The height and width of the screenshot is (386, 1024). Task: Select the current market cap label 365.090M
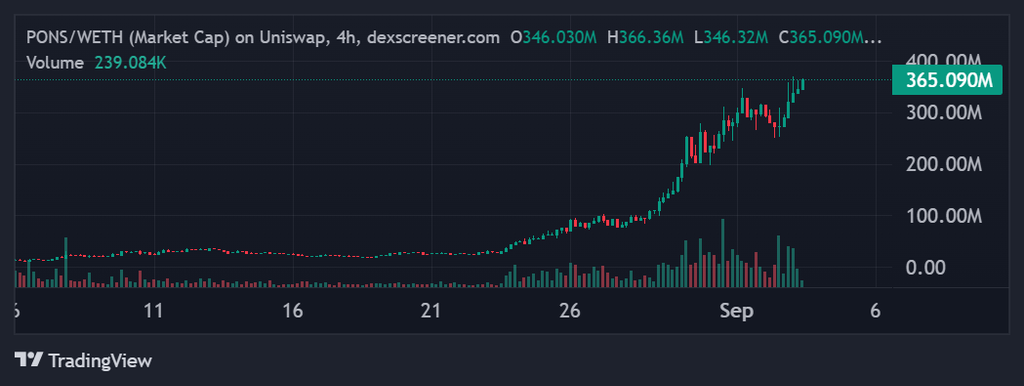947,80
